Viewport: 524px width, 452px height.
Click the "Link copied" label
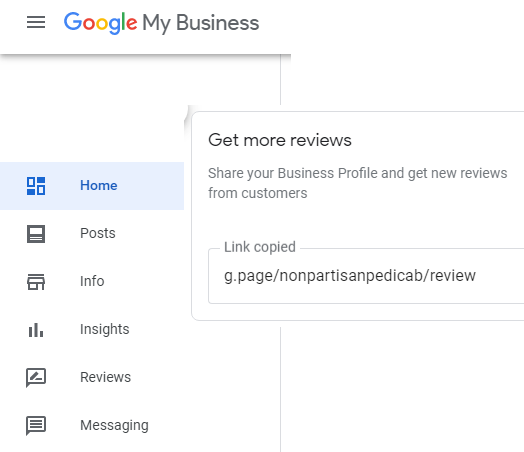(x=260, y=247)
